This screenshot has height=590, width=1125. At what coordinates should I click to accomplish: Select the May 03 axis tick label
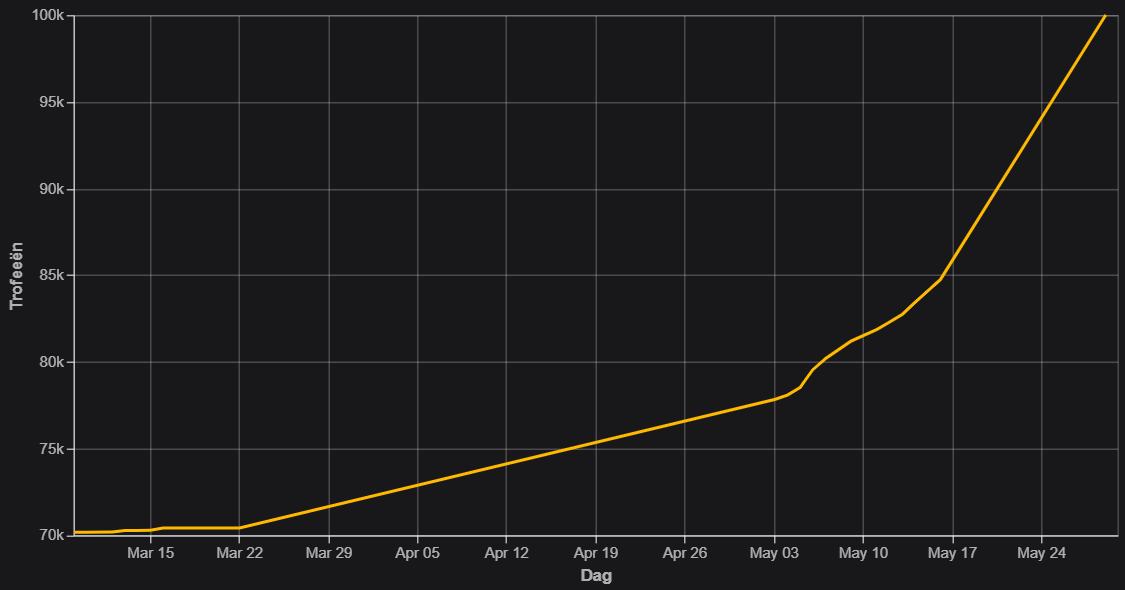tap(774, 553)
